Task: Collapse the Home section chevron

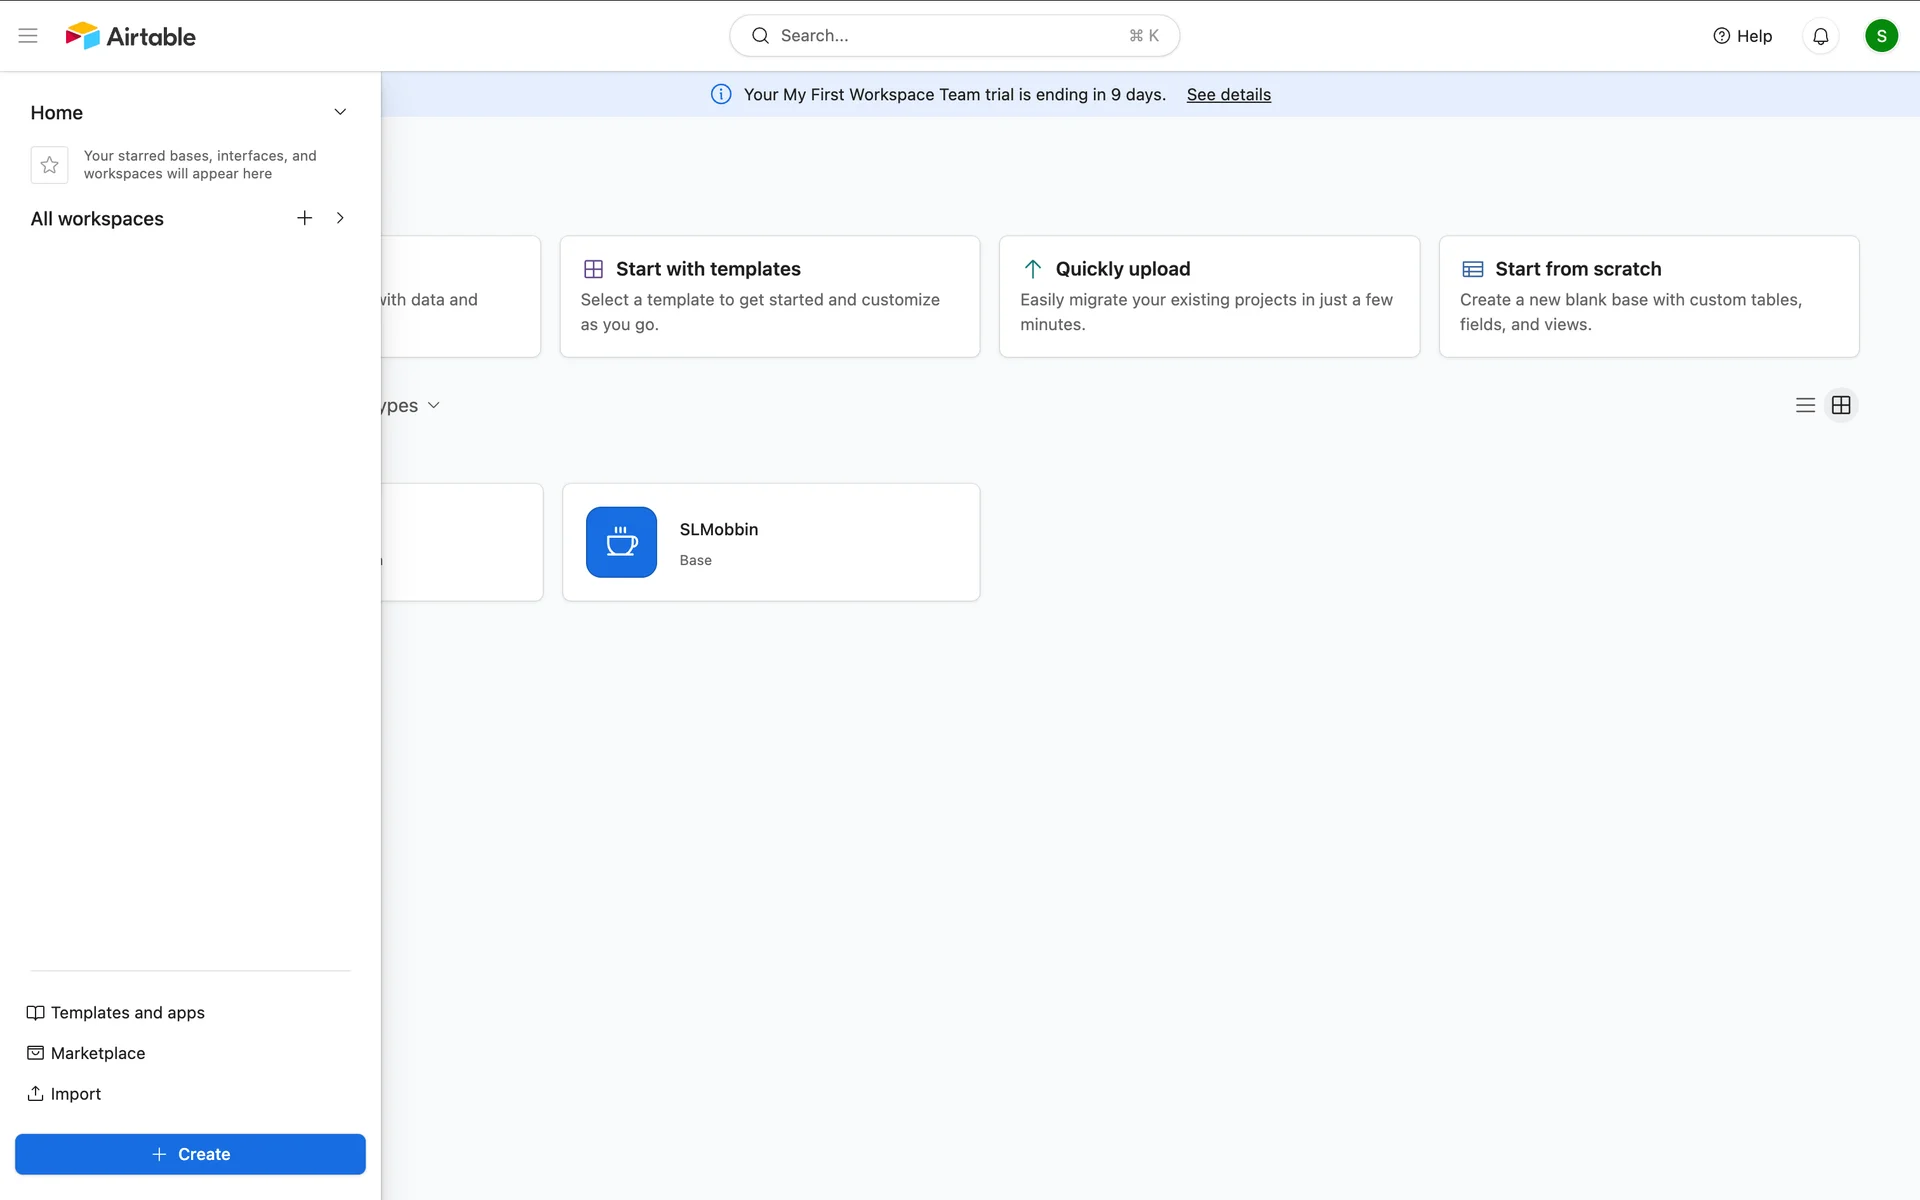Action: [340, 112]
